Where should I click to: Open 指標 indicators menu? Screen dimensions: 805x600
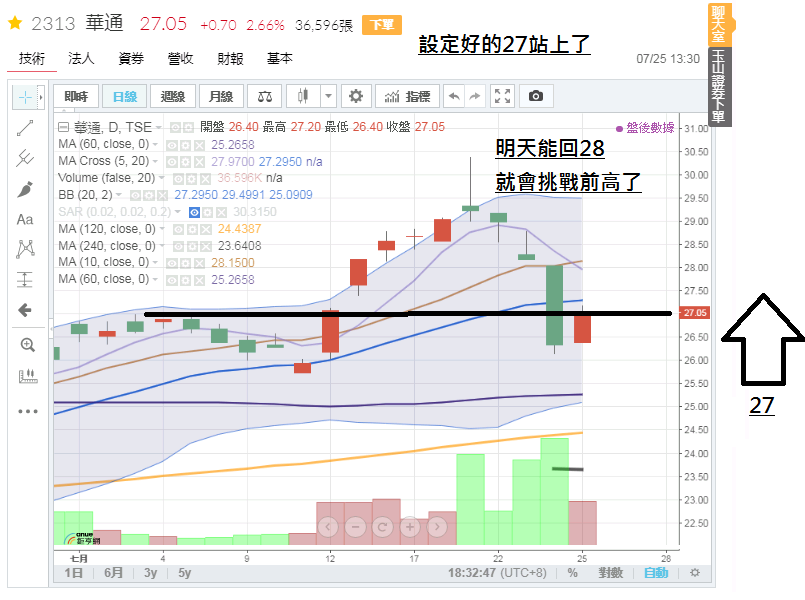pos(408,96)
